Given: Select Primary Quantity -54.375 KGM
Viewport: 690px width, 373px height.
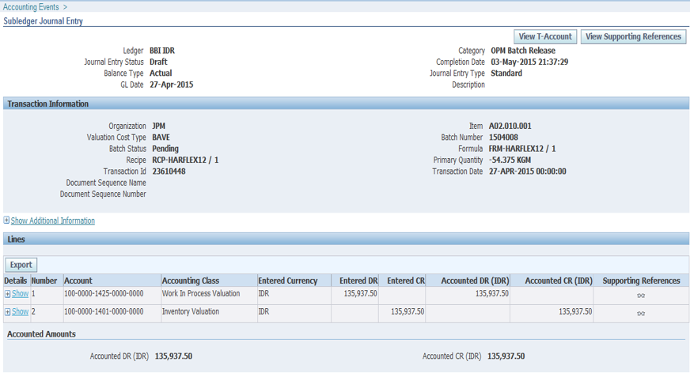Looking at the screenshot, I should pyautogui.click(x=510, y=160).
